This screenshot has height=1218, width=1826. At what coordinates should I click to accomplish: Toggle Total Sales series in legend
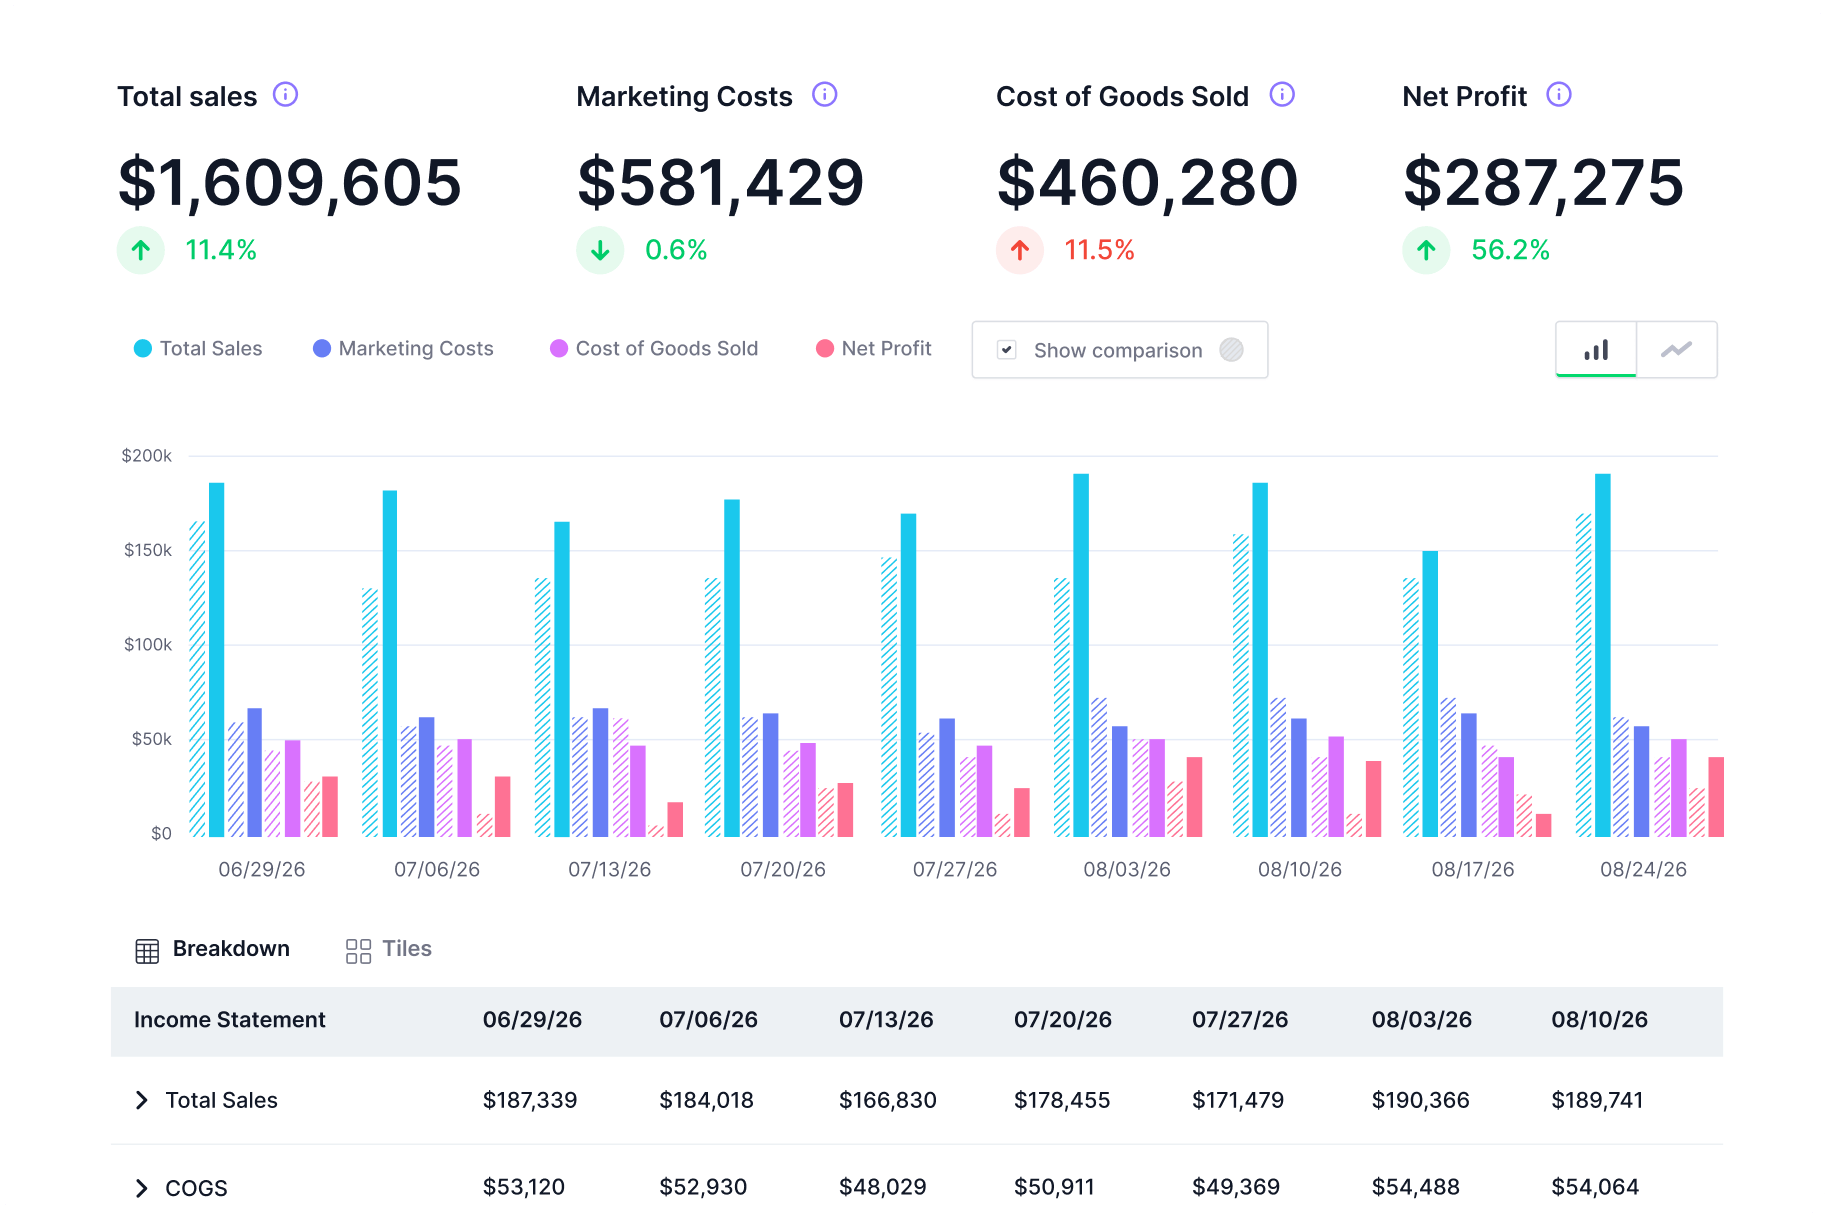coord(198,348)
